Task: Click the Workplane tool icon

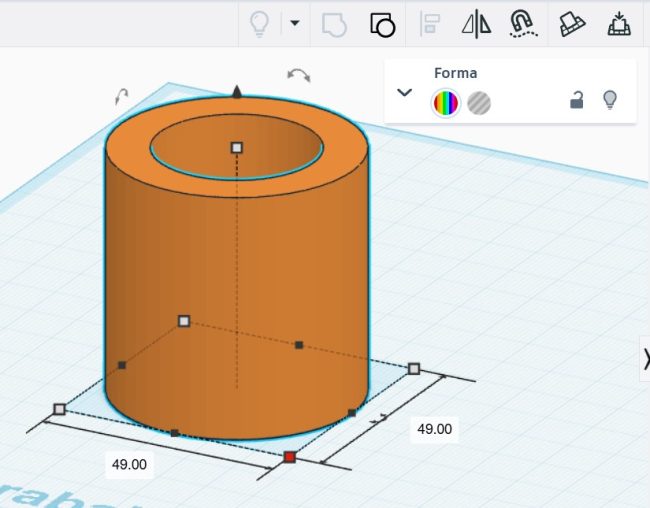Action: click(x=572, y=24)
